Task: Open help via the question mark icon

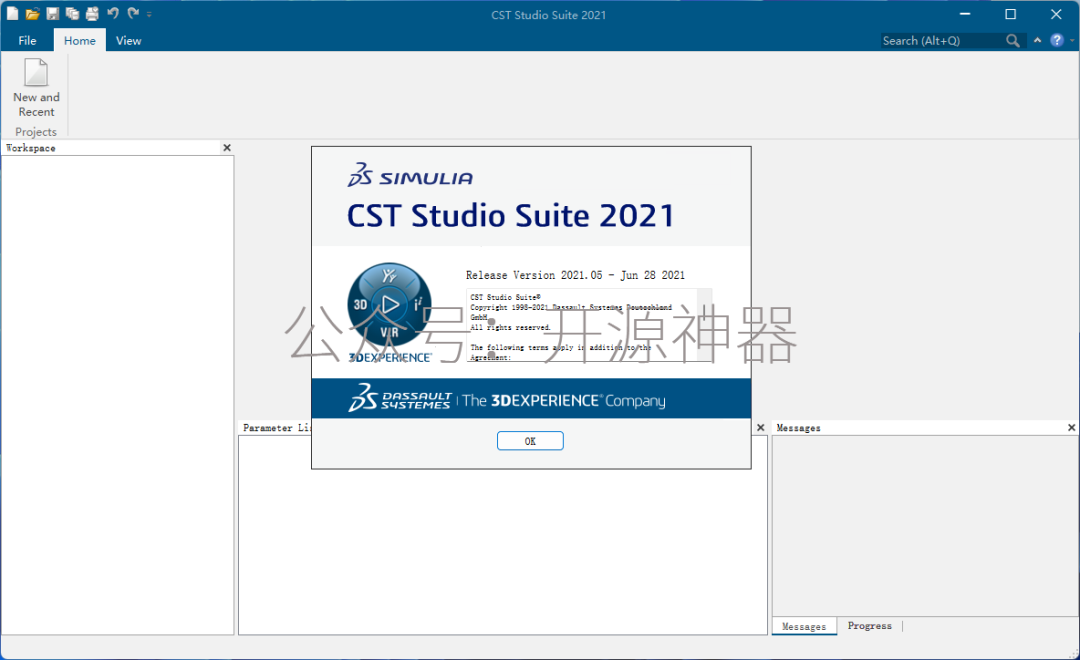Action: (1057, 41)
